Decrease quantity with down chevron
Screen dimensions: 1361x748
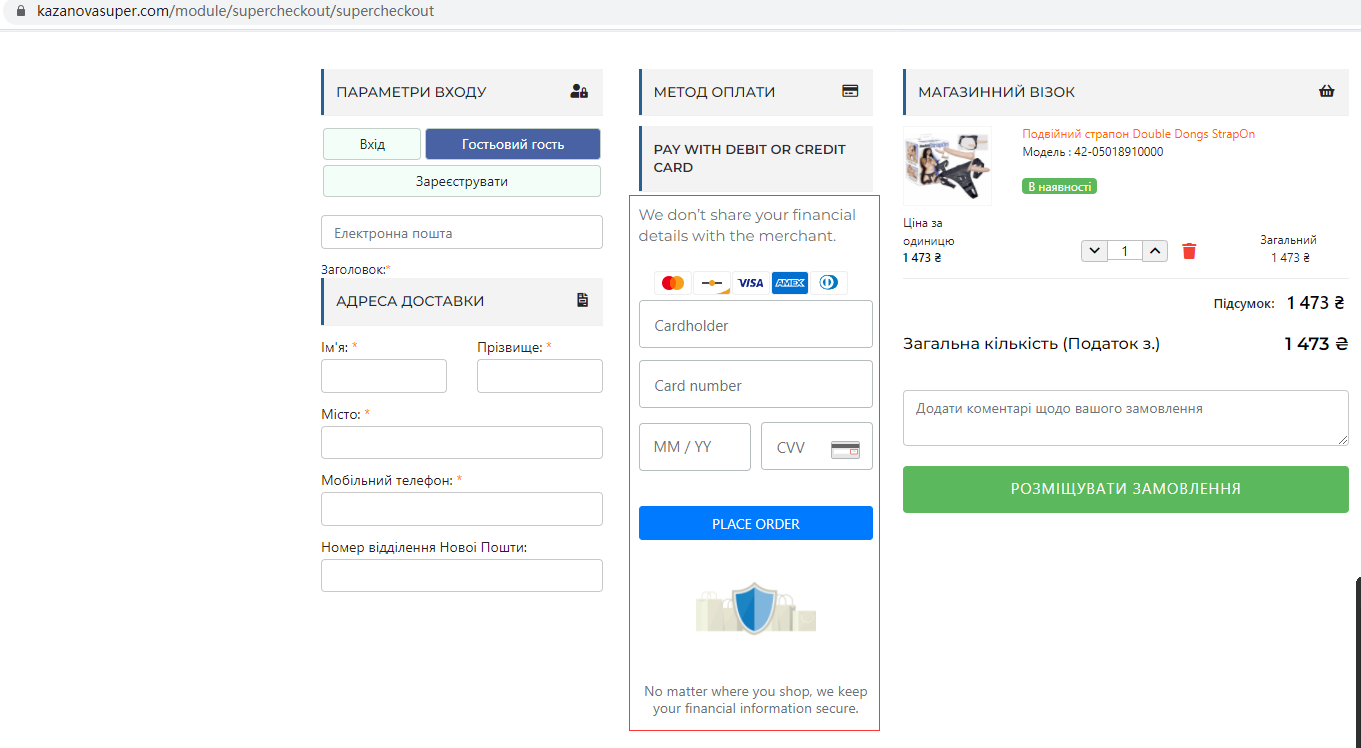[1094, 251]
